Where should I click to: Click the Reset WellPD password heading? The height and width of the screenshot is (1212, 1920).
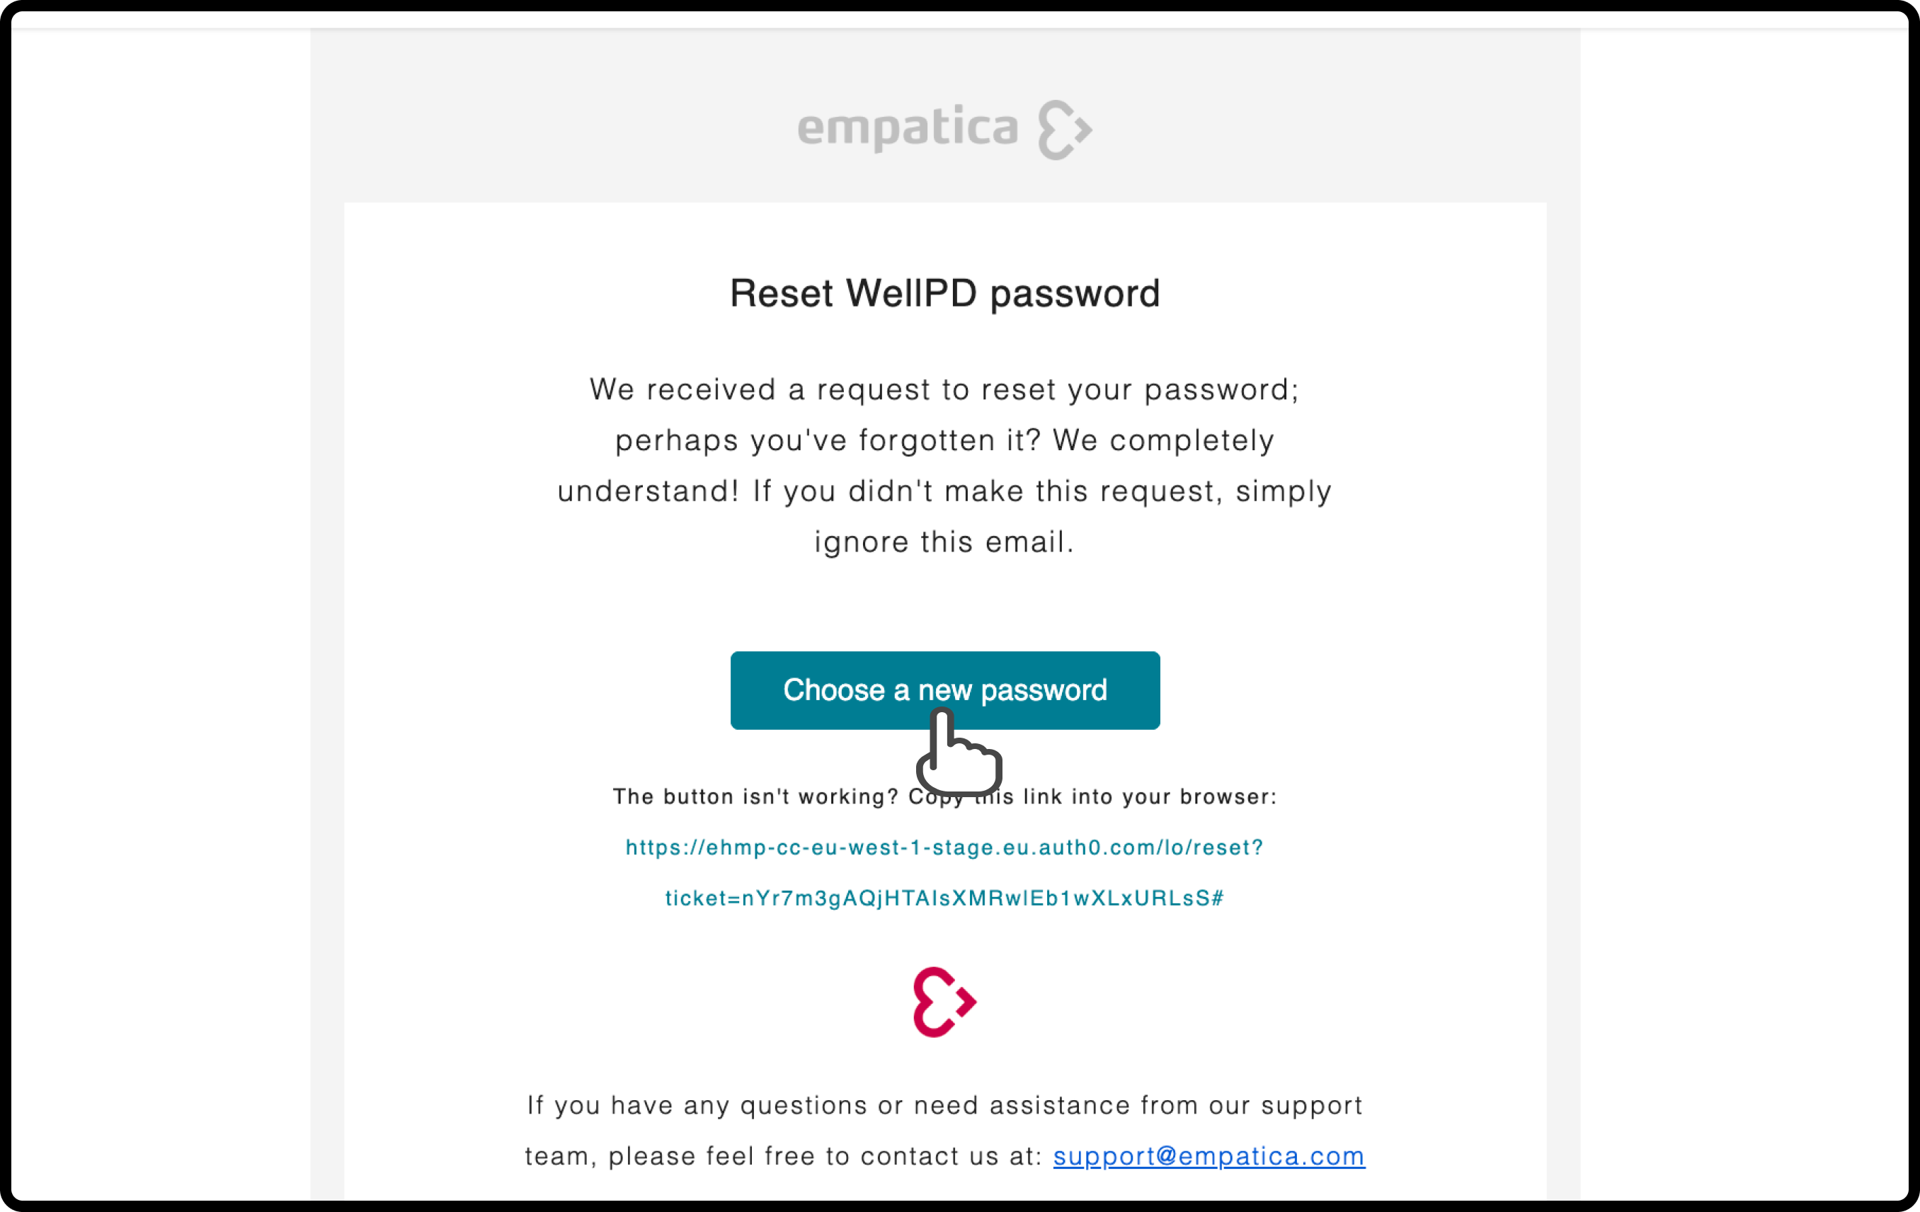point(945,294)
